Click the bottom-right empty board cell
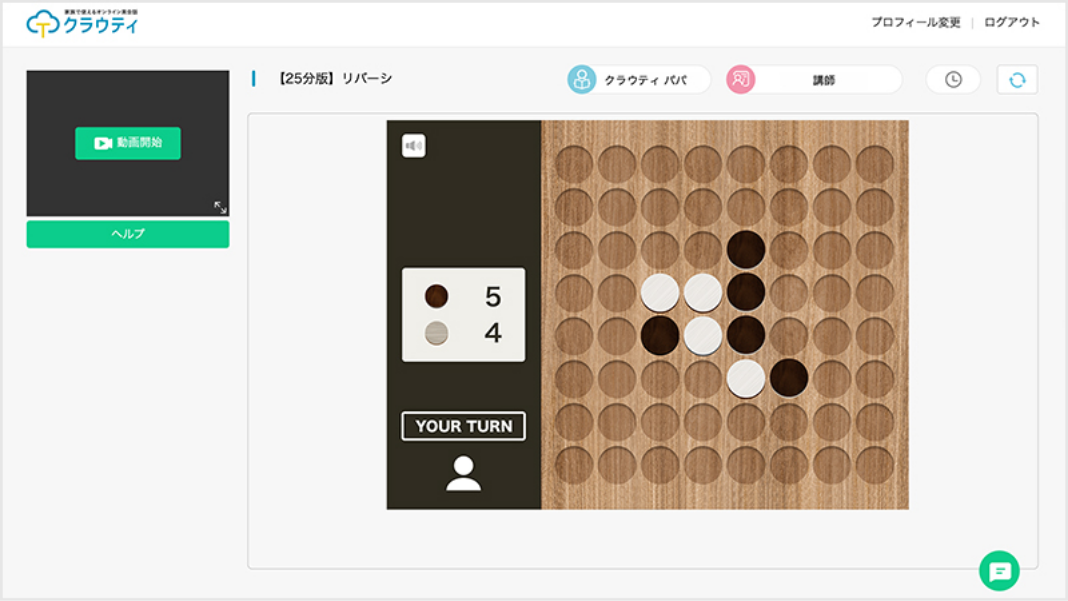The image size is (1068, 601). 875,465
